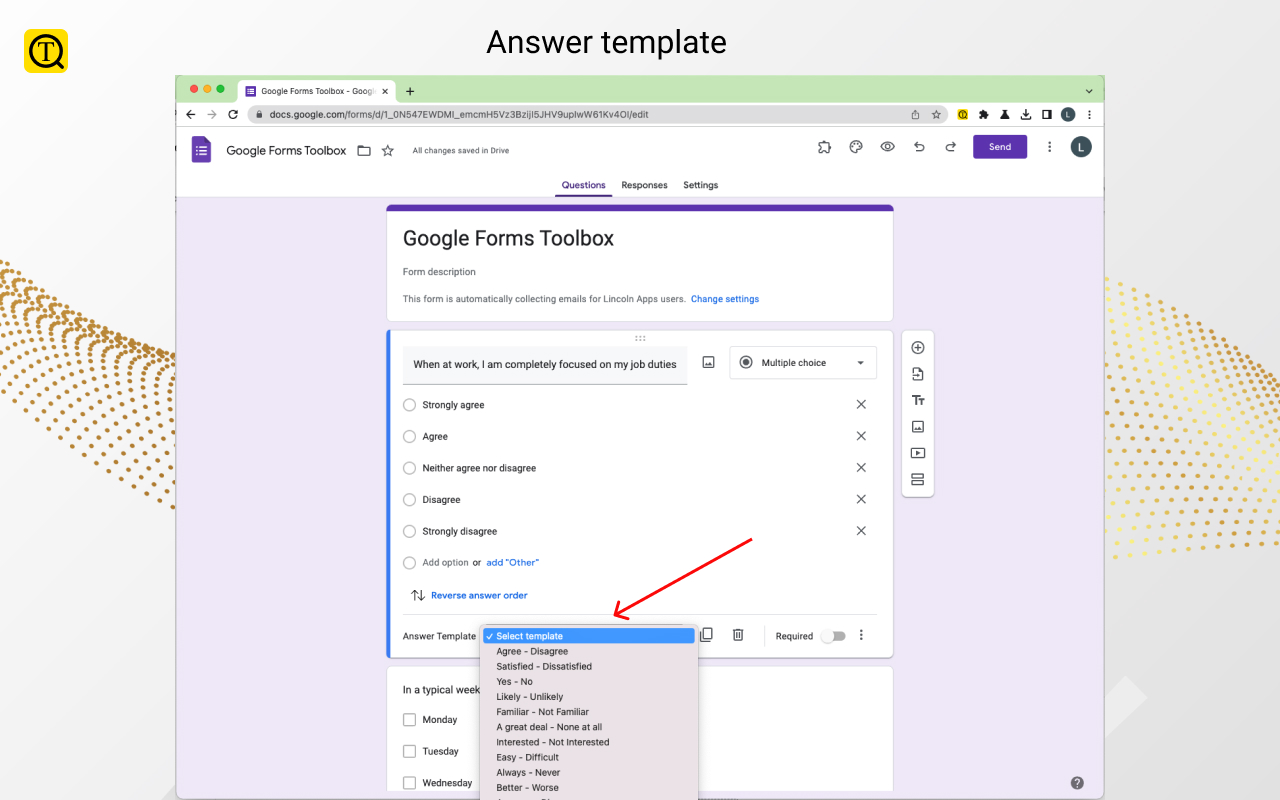
Task: Click the redo arrow icon
Action: click(950, 147)
